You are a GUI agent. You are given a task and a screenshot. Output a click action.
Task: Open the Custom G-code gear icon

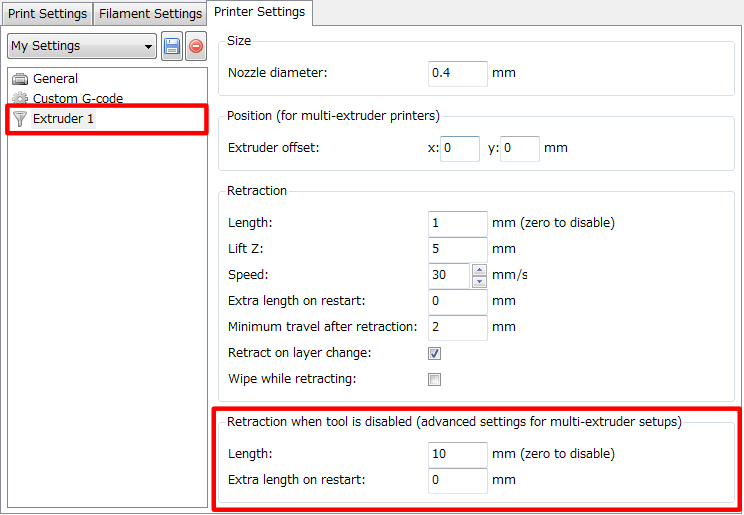(20, 98)
